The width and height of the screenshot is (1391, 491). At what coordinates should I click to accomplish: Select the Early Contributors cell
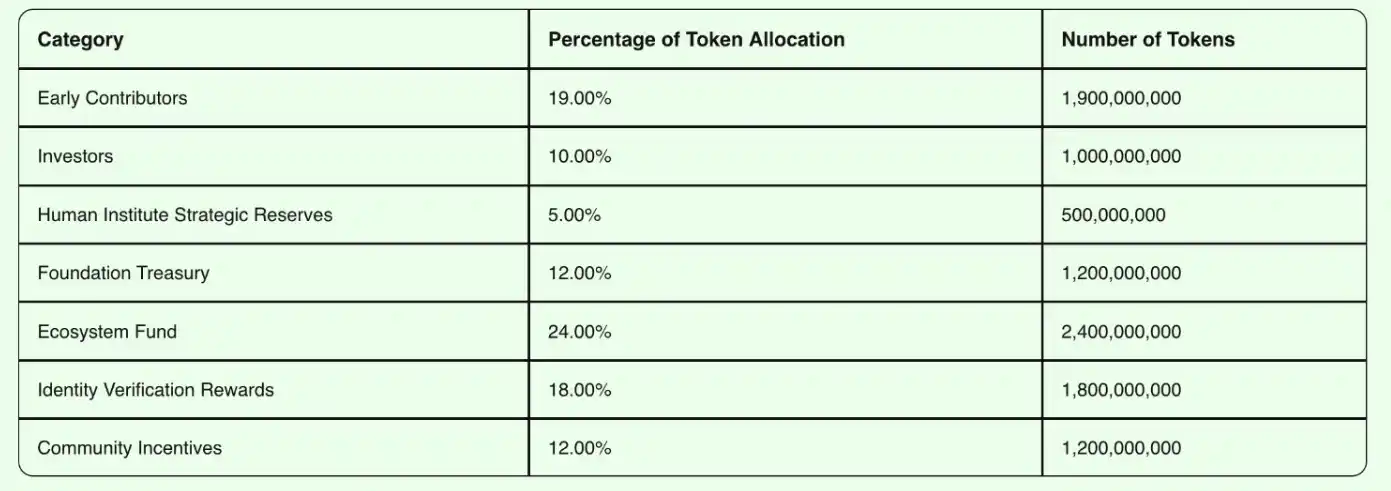112,98
